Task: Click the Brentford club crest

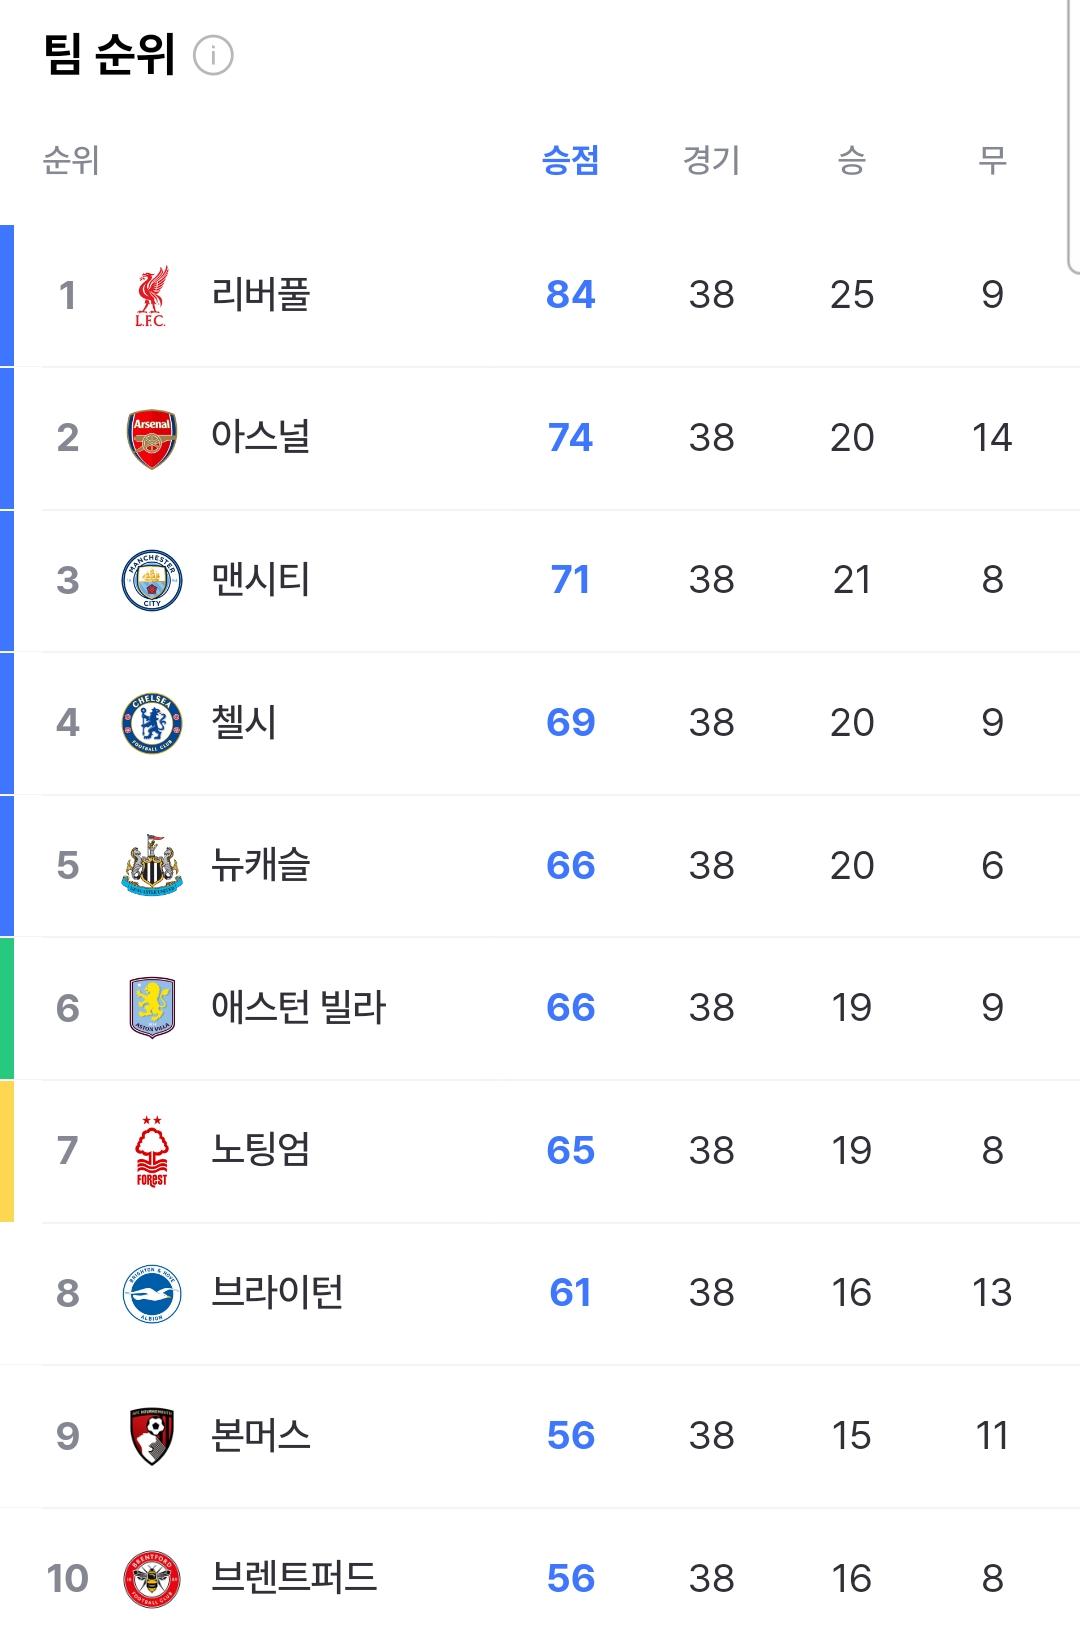Action: [152, 1579]
